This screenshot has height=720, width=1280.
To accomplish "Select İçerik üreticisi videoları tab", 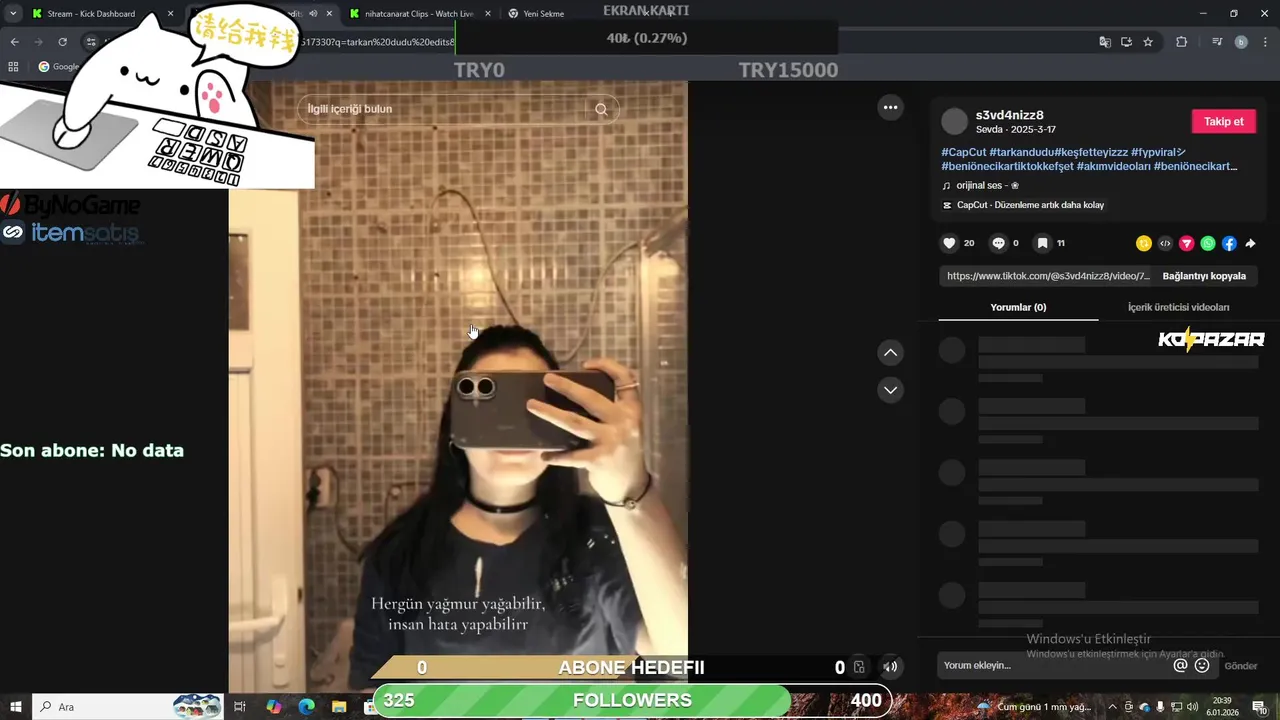I will pos(1178,307).
